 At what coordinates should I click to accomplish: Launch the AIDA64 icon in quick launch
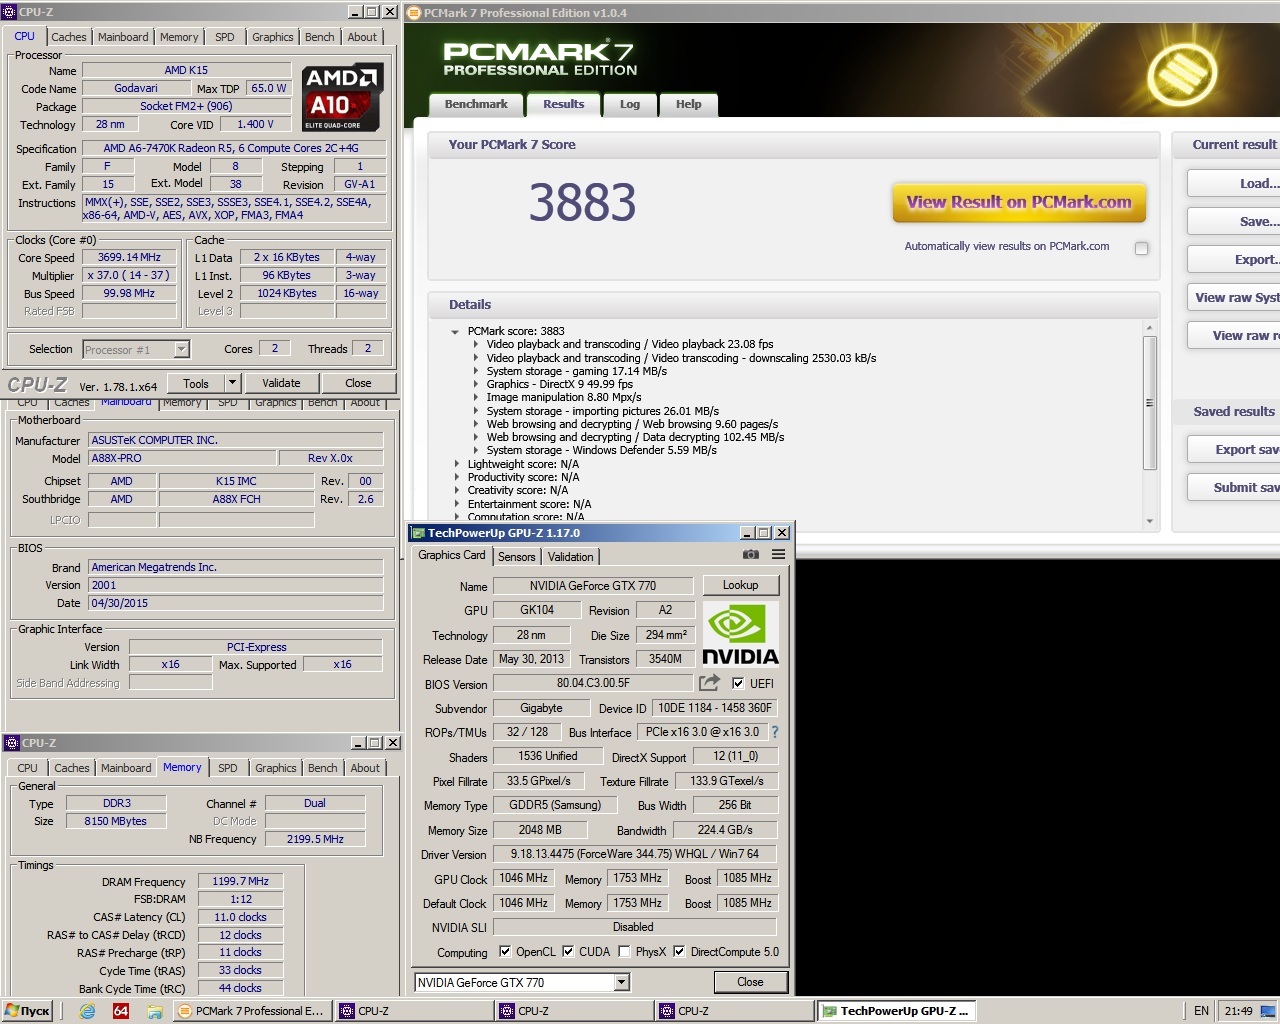[x=121, y=1011]
